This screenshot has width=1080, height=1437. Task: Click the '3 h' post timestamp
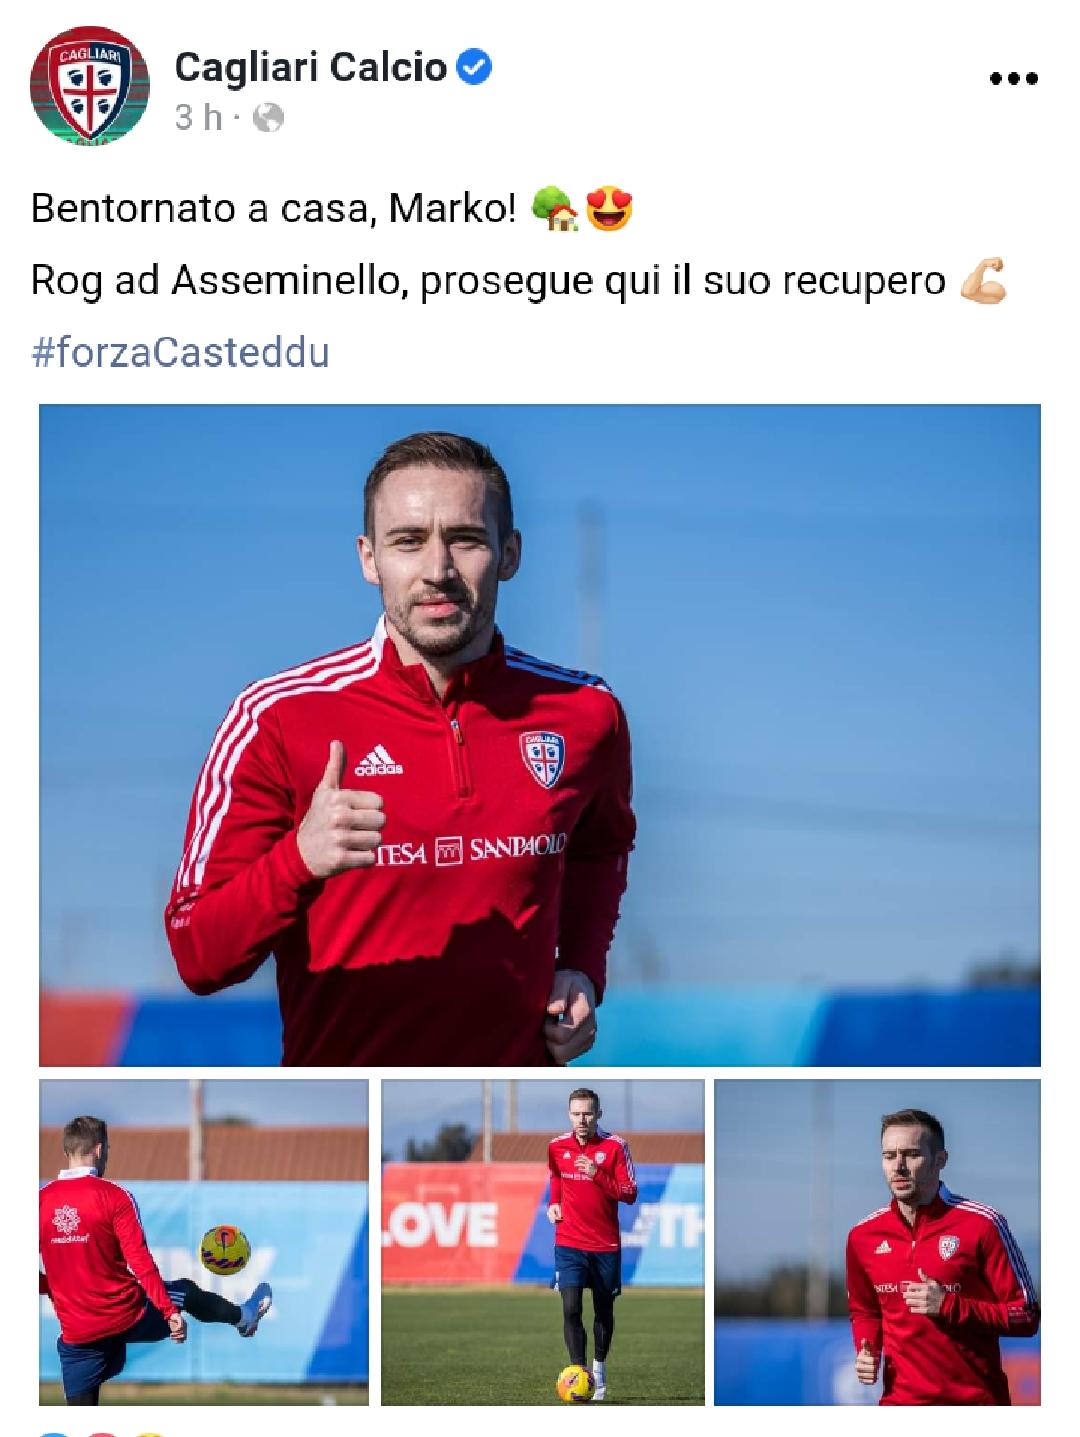pyautogui.click(x=198, y=118)
